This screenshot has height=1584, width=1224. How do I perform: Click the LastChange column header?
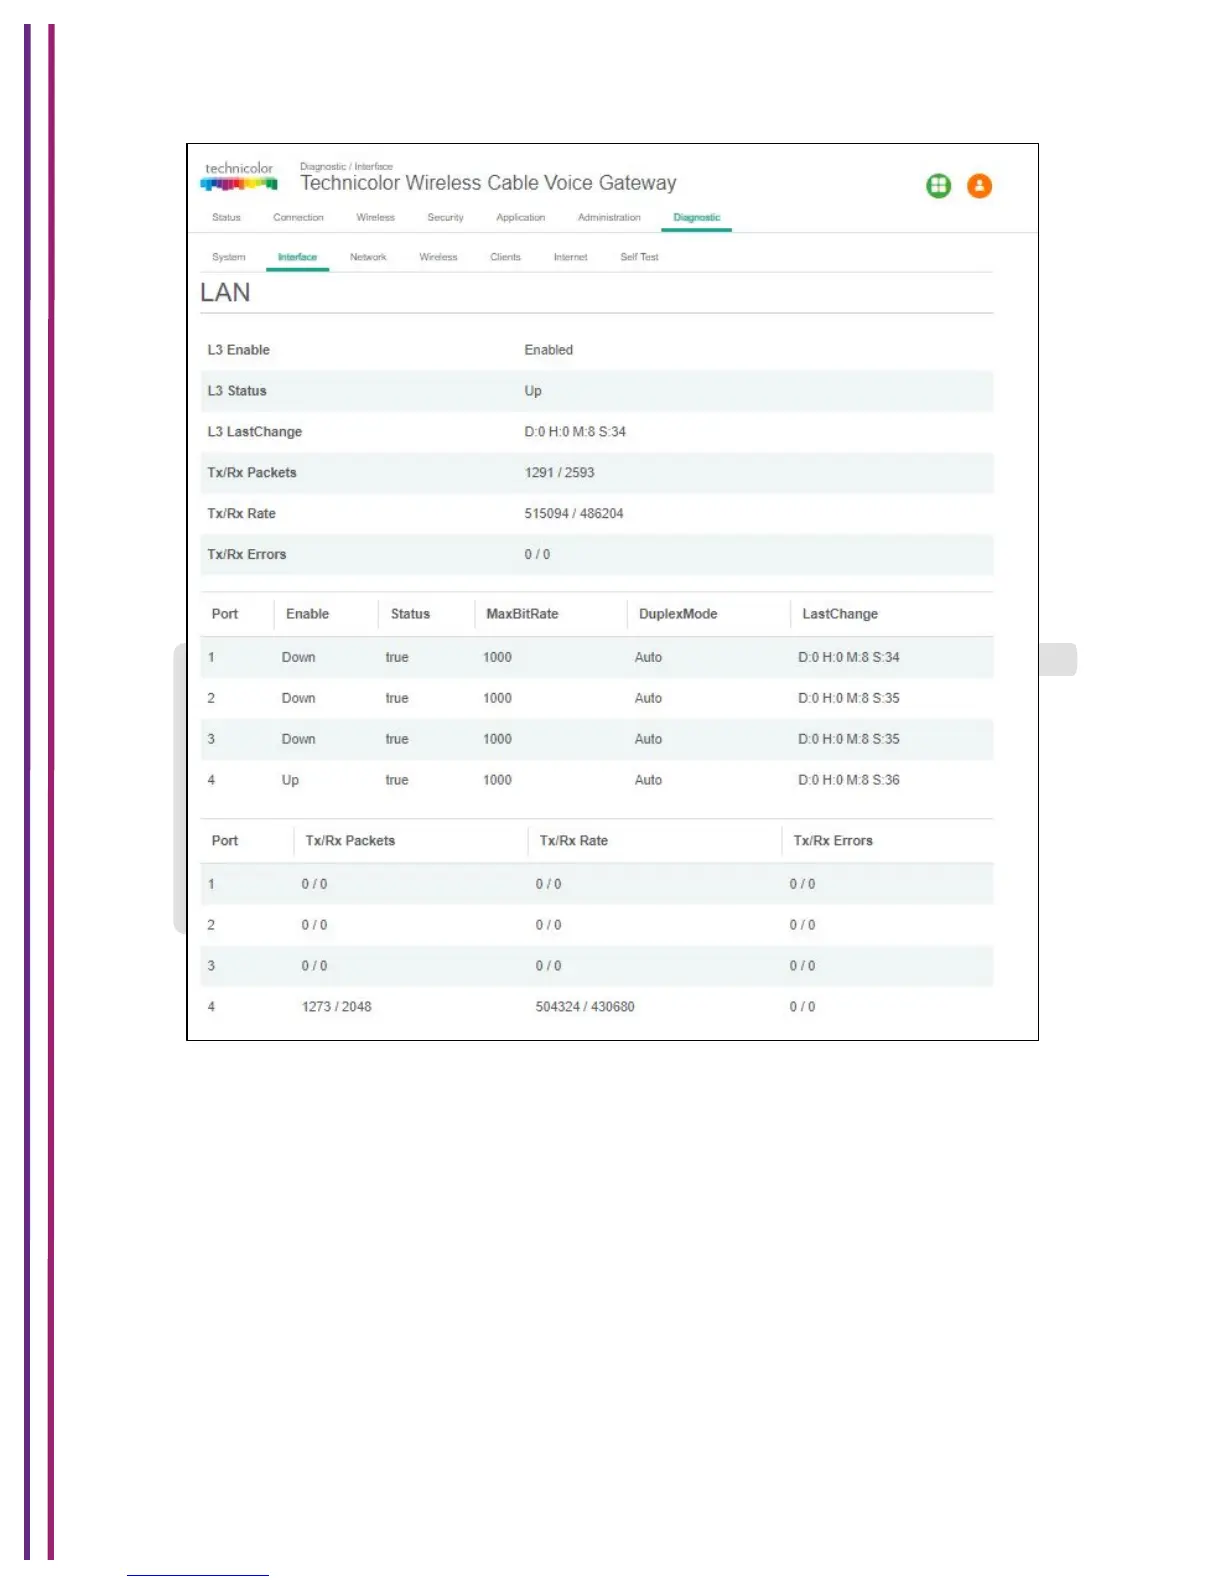tap(840, 614)
